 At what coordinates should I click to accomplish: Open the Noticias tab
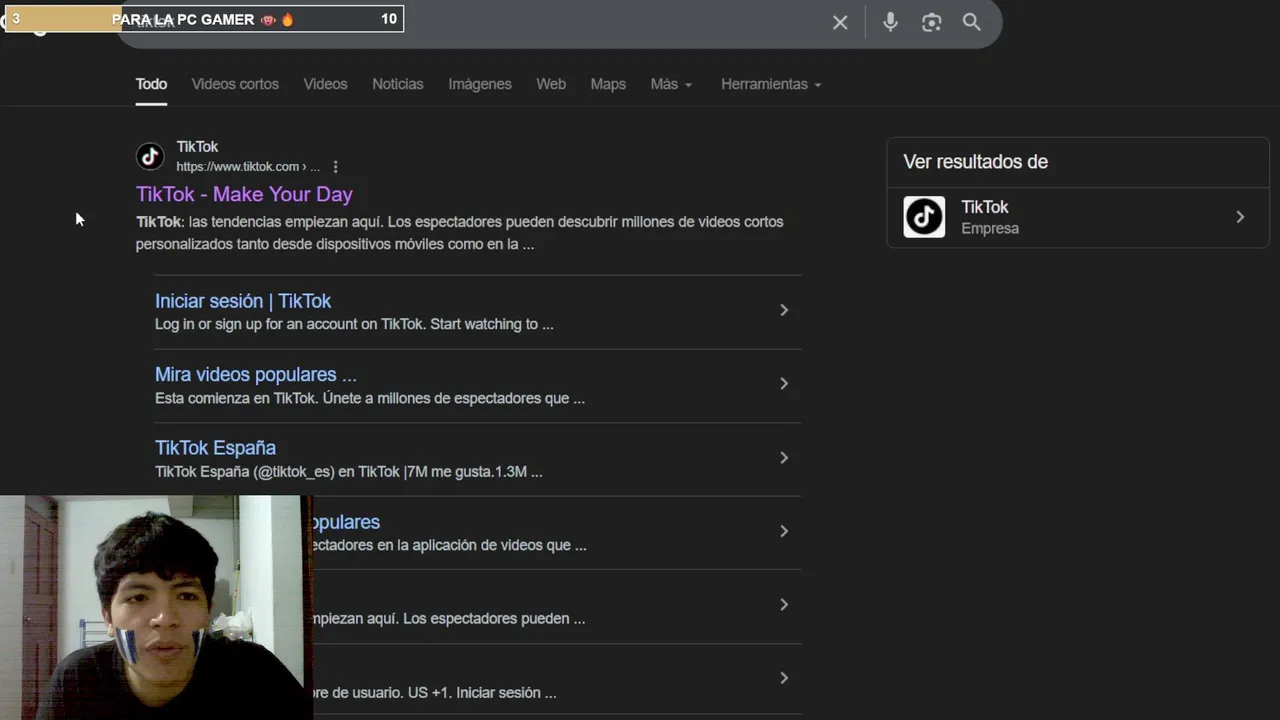pos(398,84)
